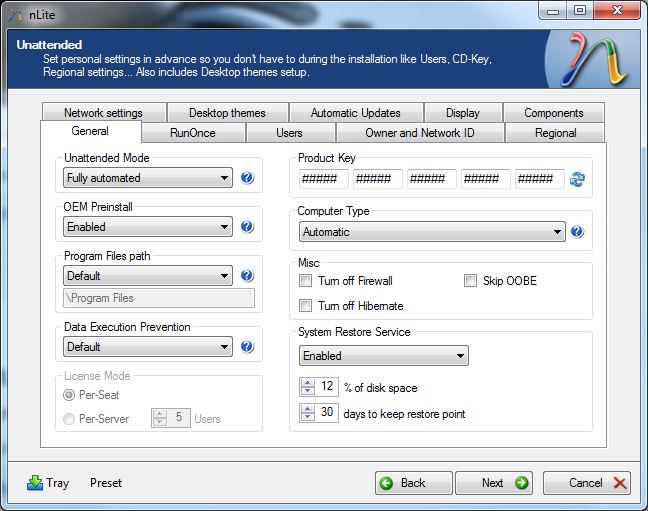The height and width of the screenshot is (511, 648).
Task: Select the General tab
Action: 91,131
